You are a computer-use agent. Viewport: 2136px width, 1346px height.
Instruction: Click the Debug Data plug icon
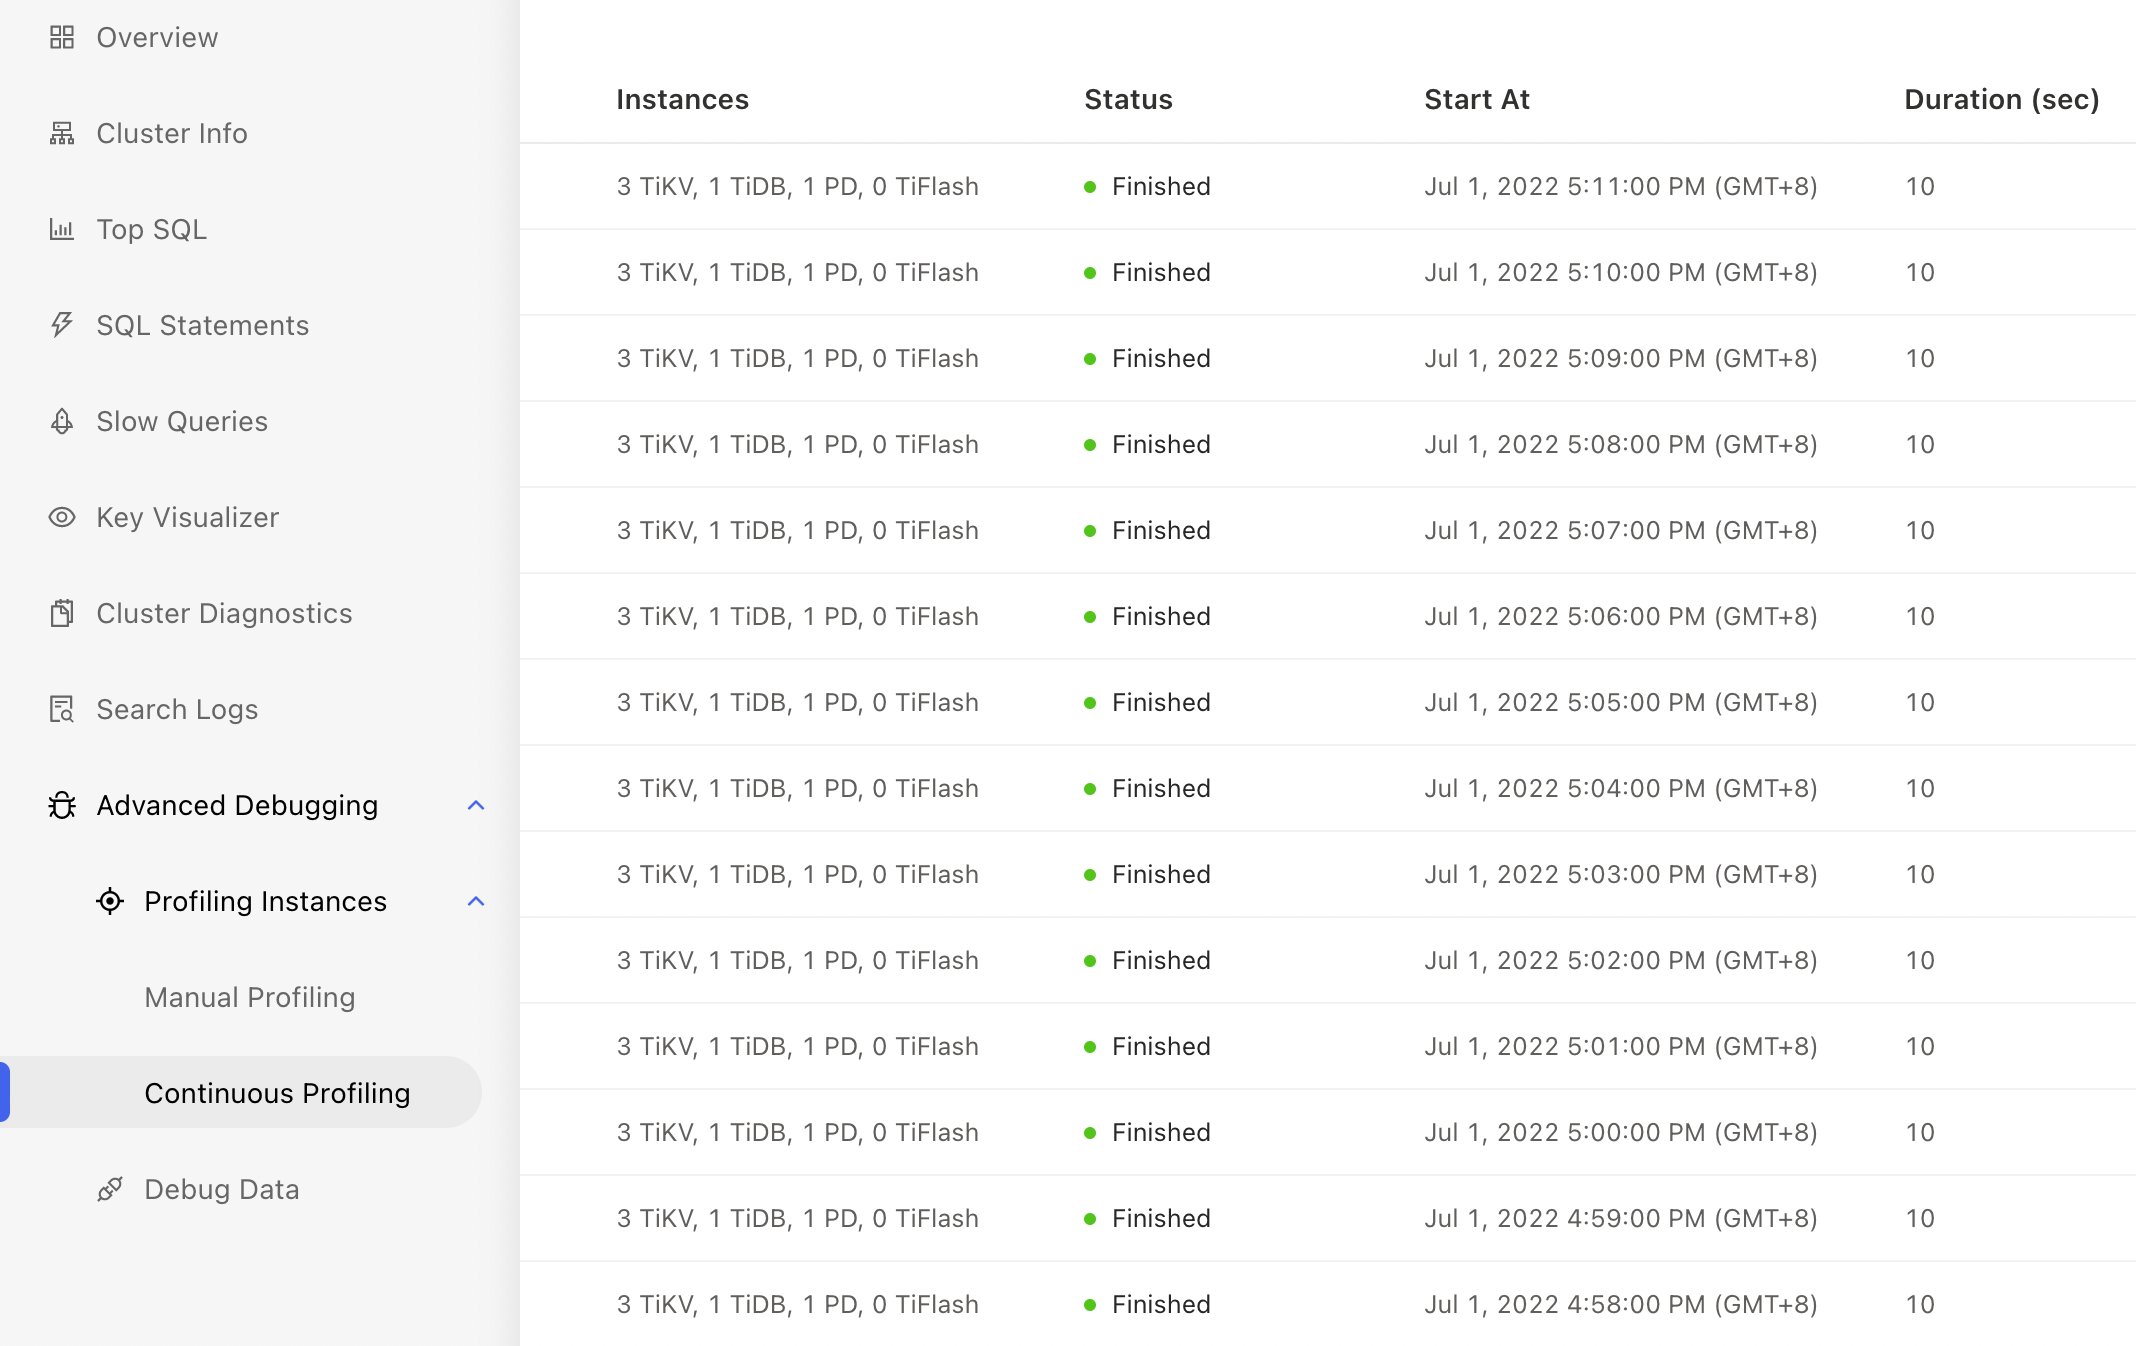(110, 1189)
